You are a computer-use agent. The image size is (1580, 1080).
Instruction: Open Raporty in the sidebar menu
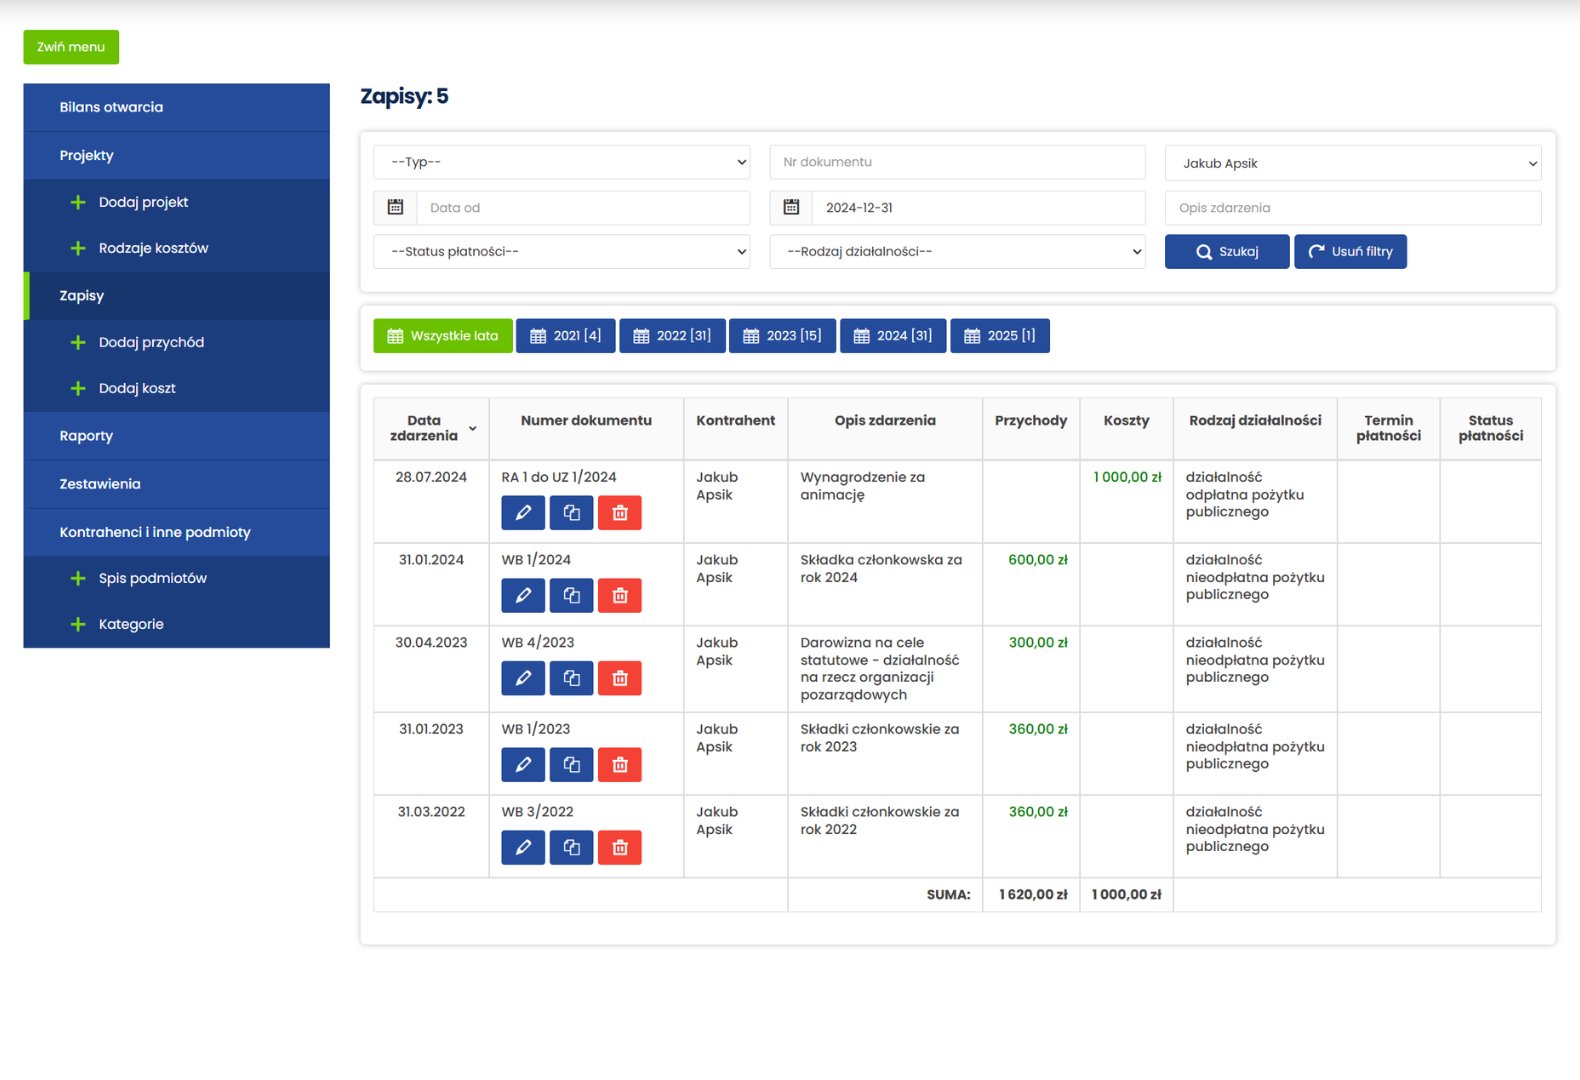86,436
